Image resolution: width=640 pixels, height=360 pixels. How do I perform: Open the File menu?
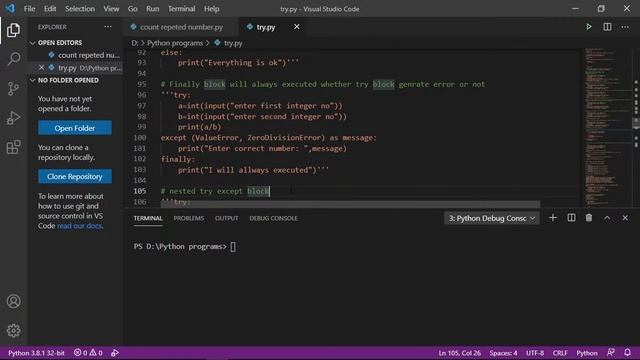[x=29, y=9]
